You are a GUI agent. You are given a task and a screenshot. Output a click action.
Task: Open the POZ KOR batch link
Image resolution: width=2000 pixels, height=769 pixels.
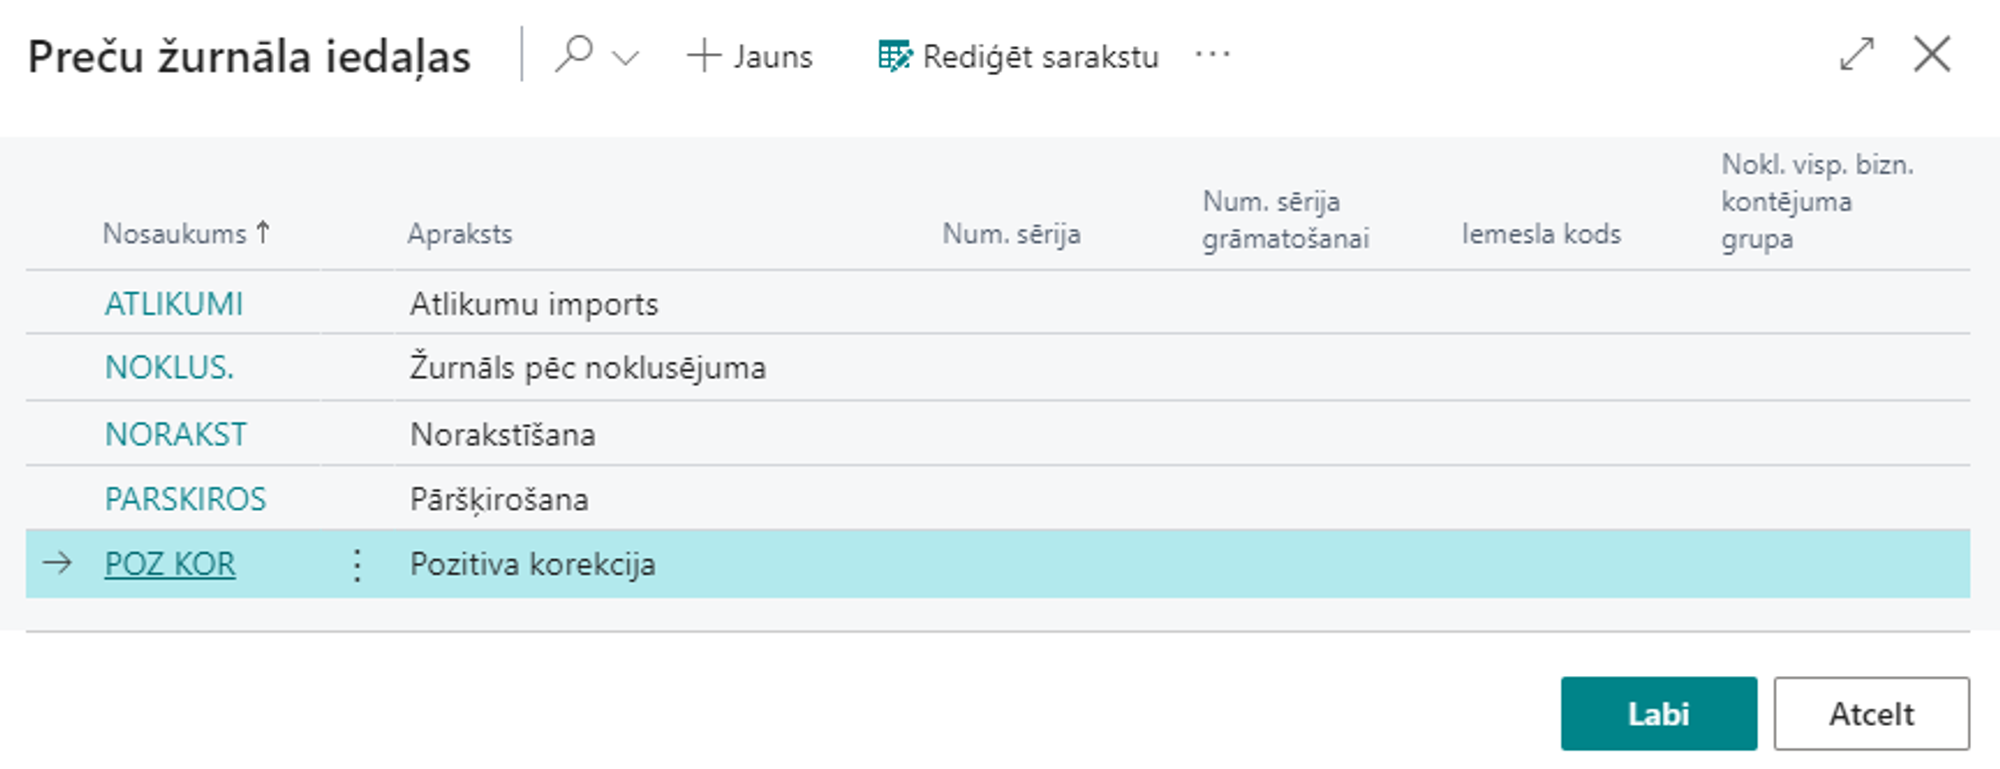pos(170,564)
